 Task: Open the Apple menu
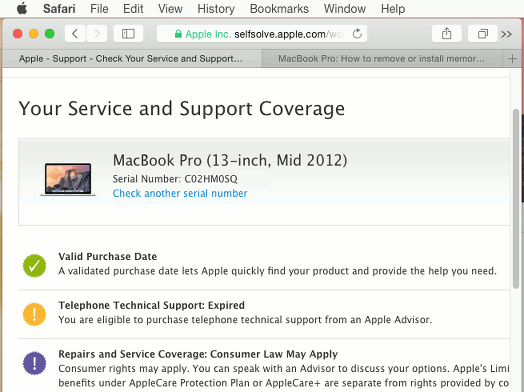(x=22, y=8)
